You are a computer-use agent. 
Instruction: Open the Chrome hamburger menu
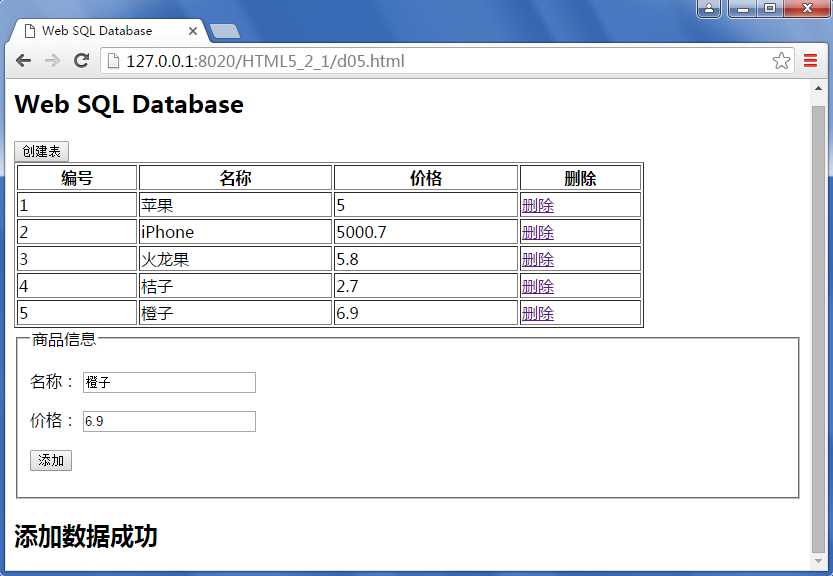click(810, 61)
